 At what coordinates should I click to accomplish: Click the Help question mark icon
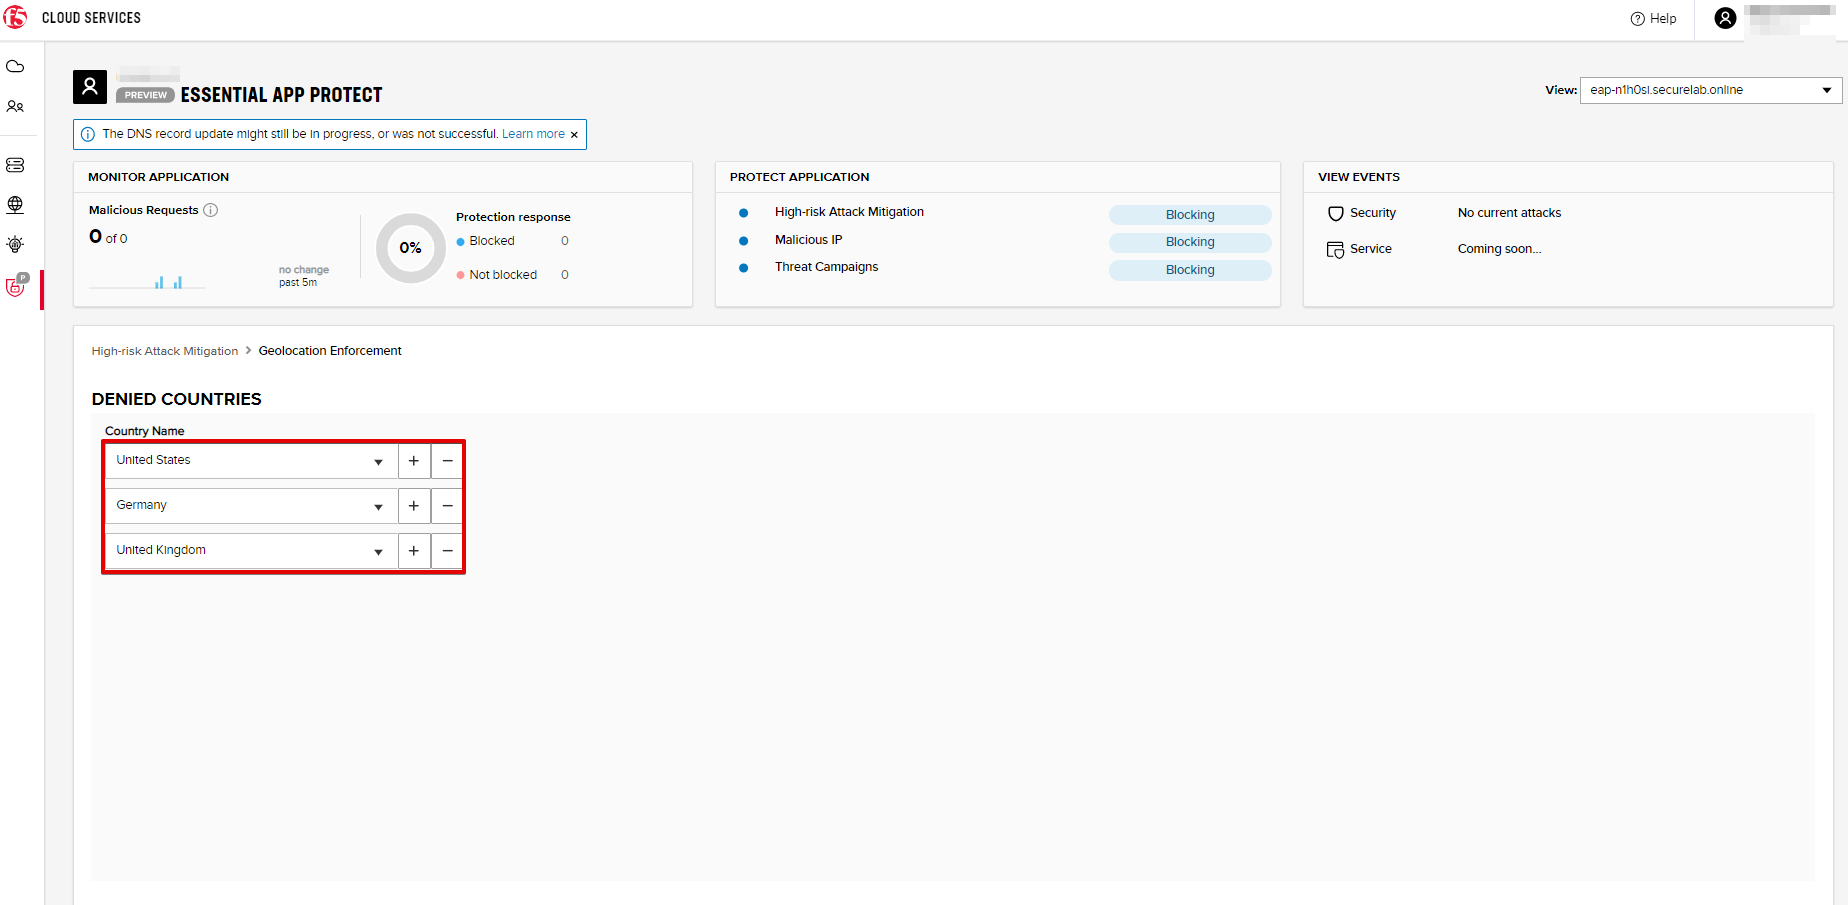[x=1637, y=19]
